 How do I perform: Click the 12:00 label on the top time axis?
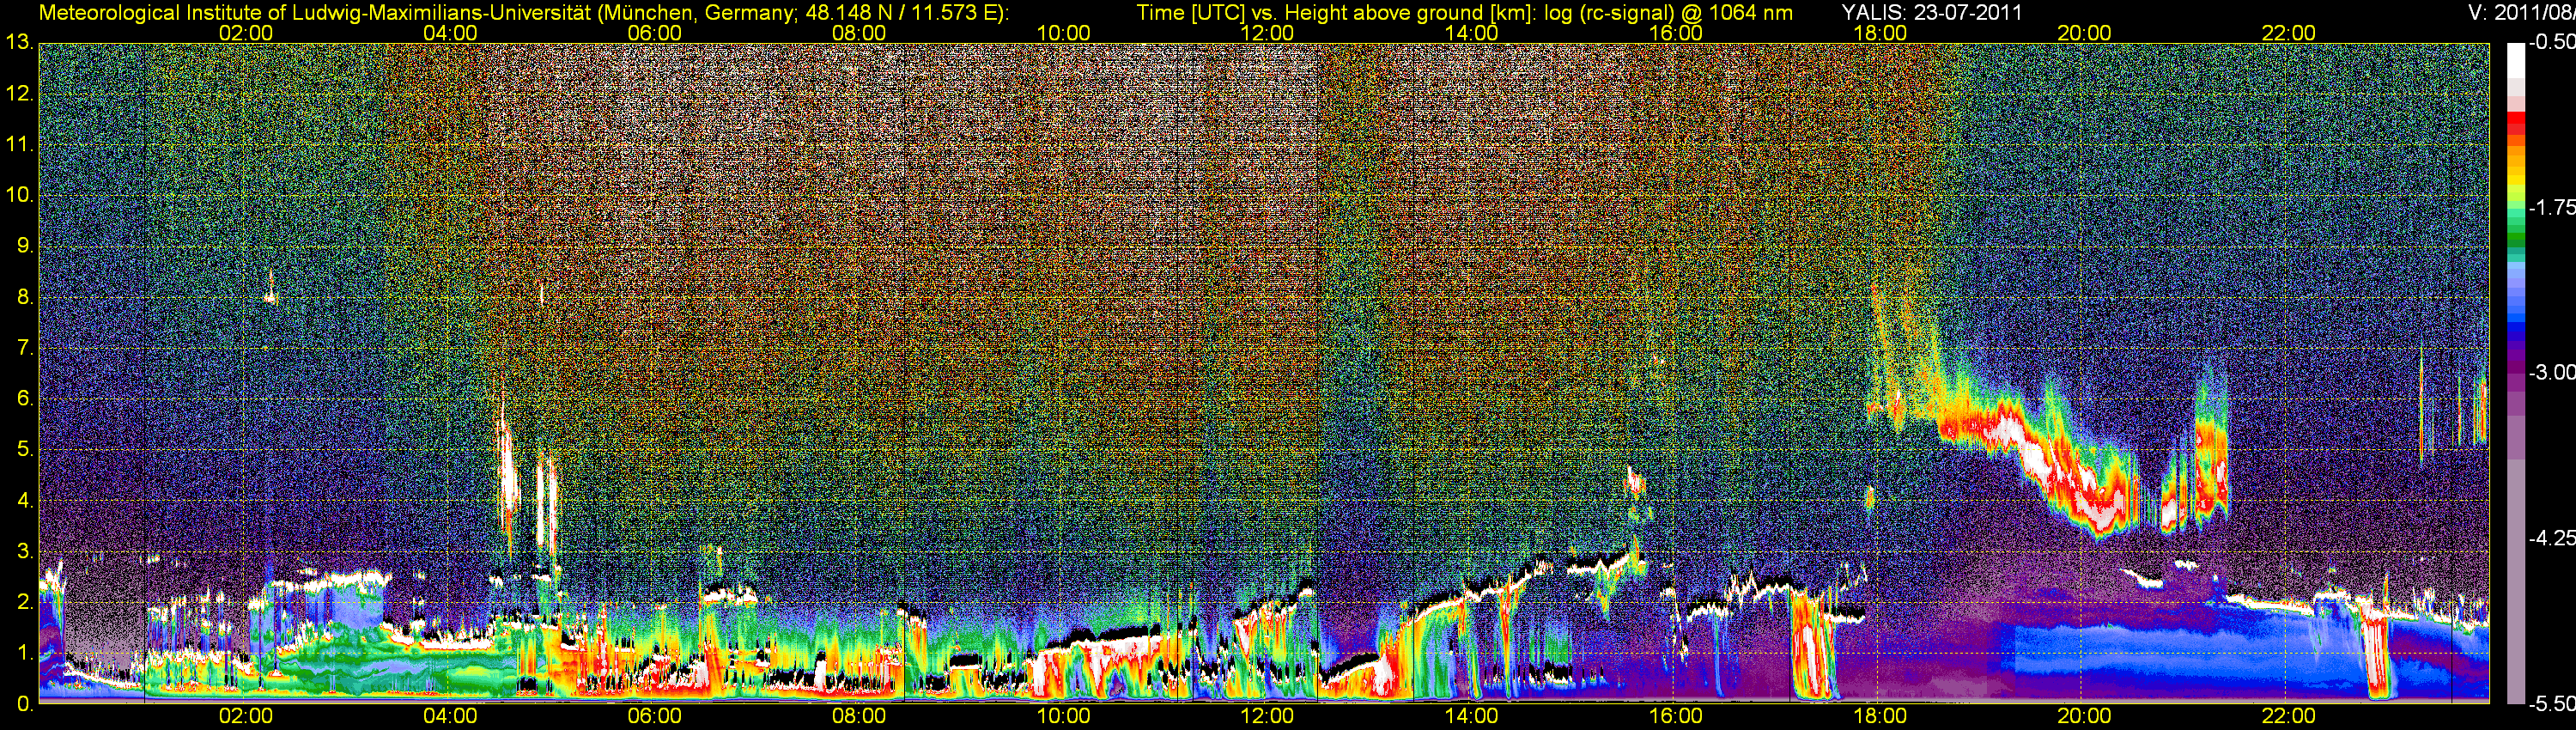[1267, 33]
